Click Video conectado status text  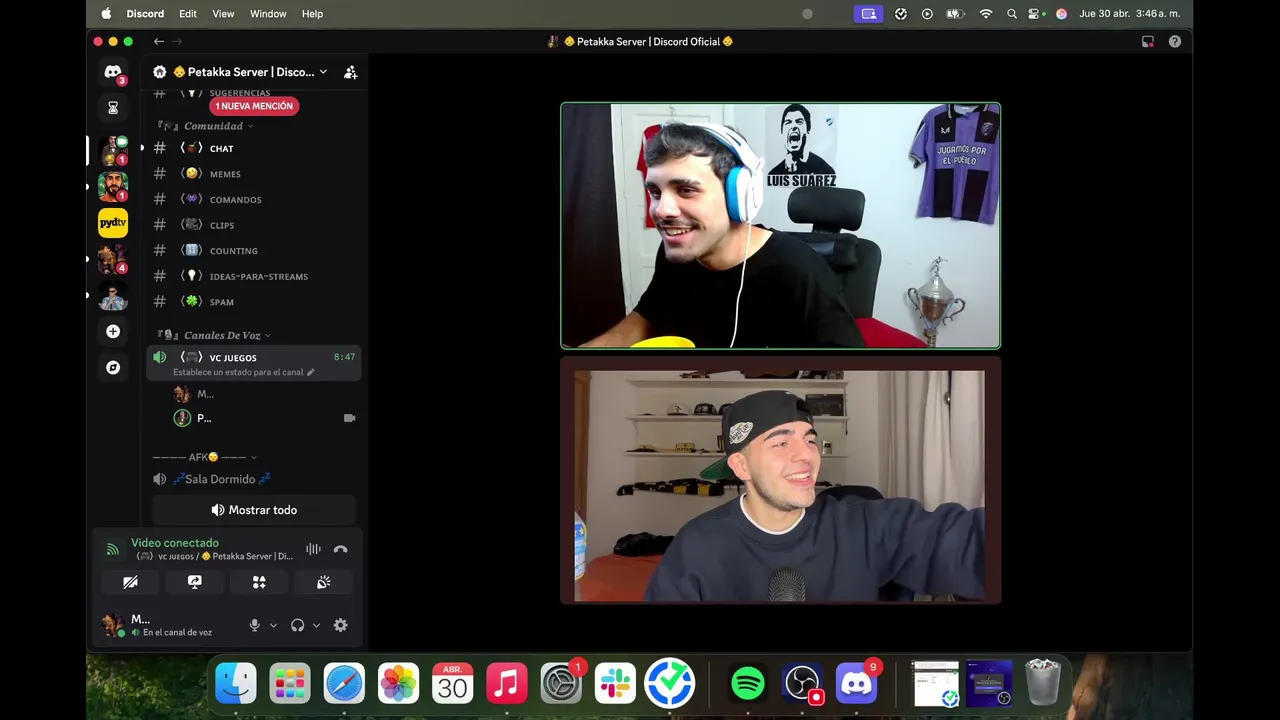click(175, 543)
